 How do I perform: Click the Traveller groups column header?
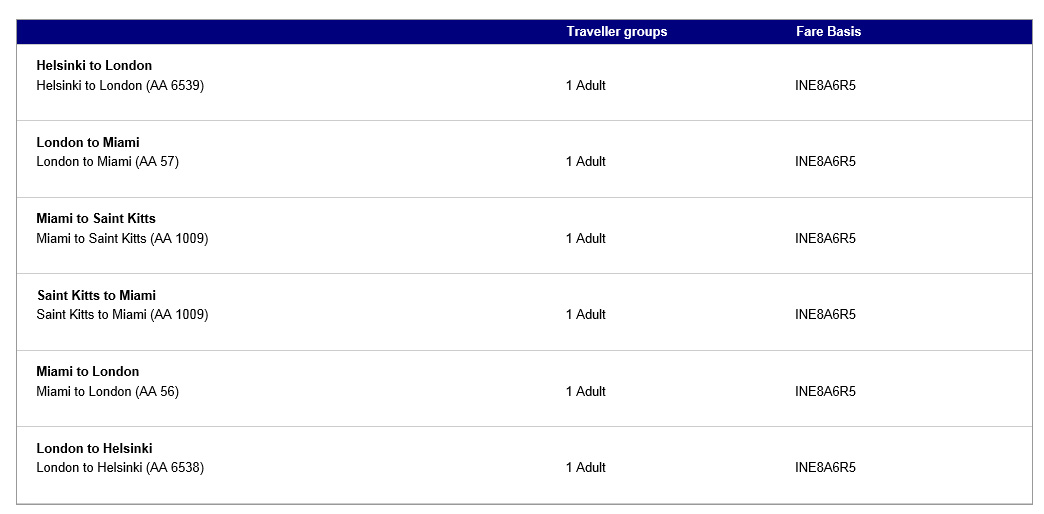point(616,32)
